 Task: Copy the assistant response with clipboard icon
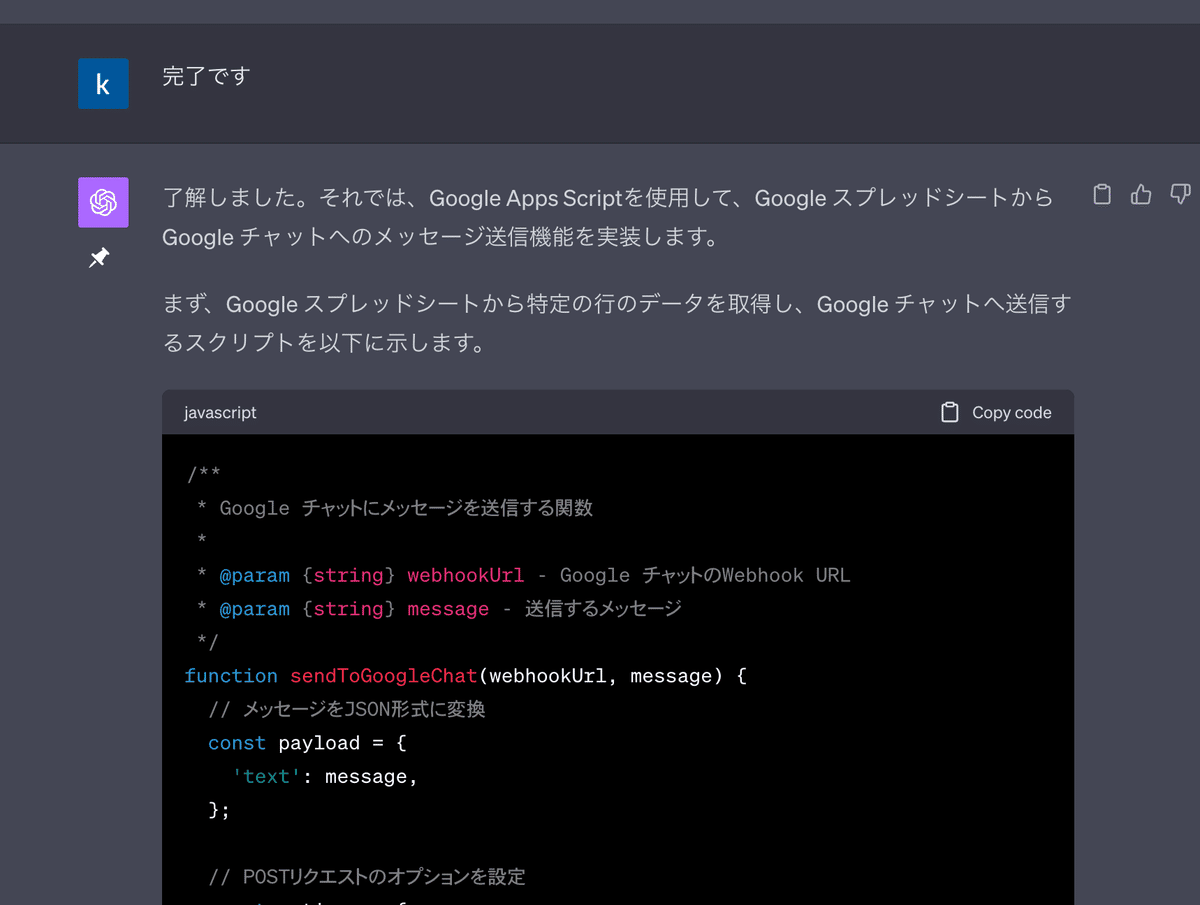(1102, 194)
